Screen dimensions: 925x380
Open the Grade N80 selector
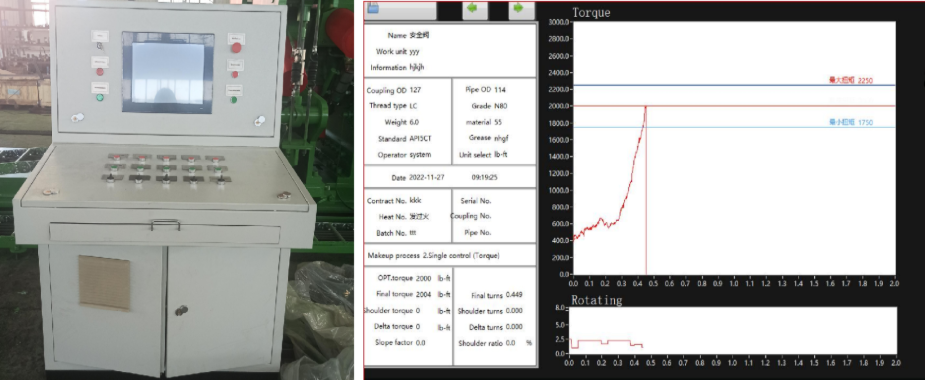500,106
